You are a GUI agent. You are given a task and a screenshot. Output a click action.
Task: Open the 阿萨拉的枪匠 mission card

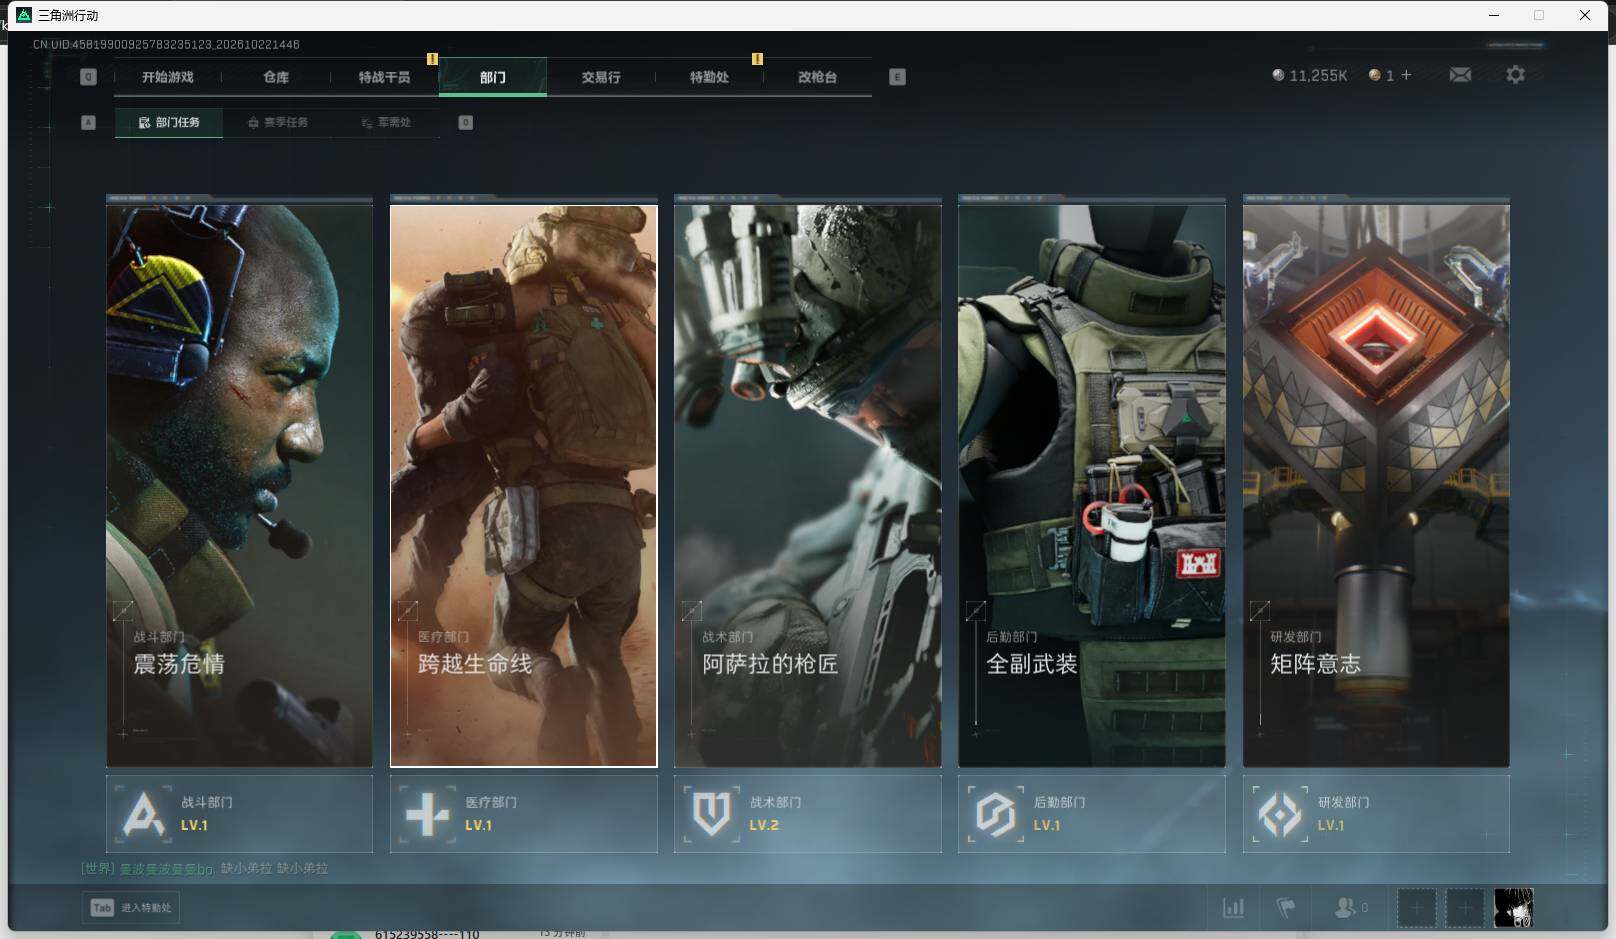click(x=808, y=486)
